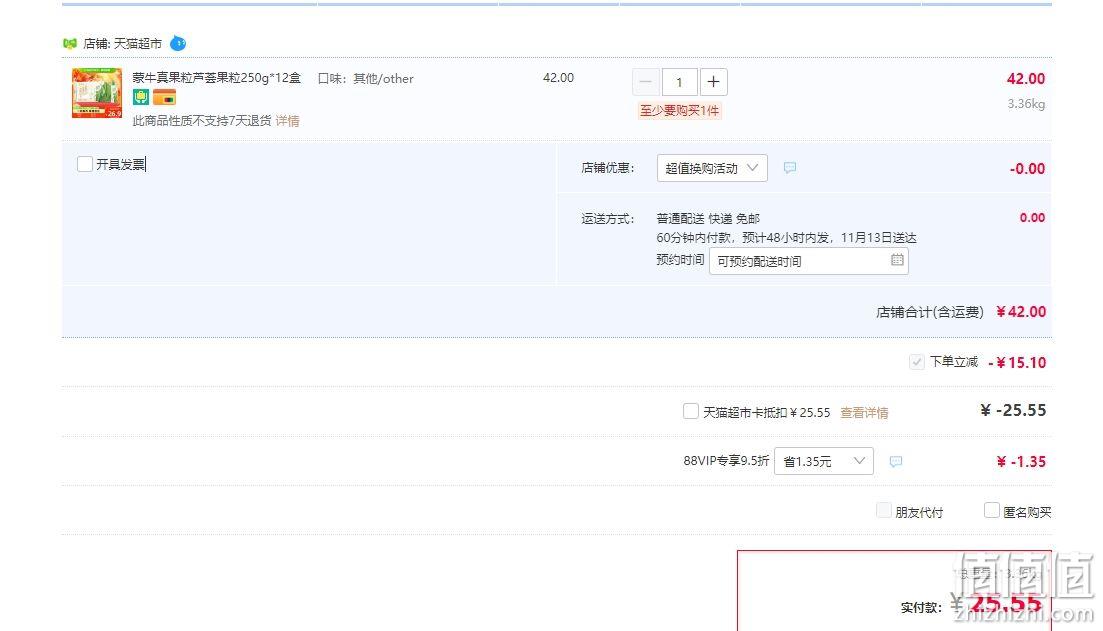1103x631 pixels.
Task: Click the 运送方式 label
Action: (608, 219)
